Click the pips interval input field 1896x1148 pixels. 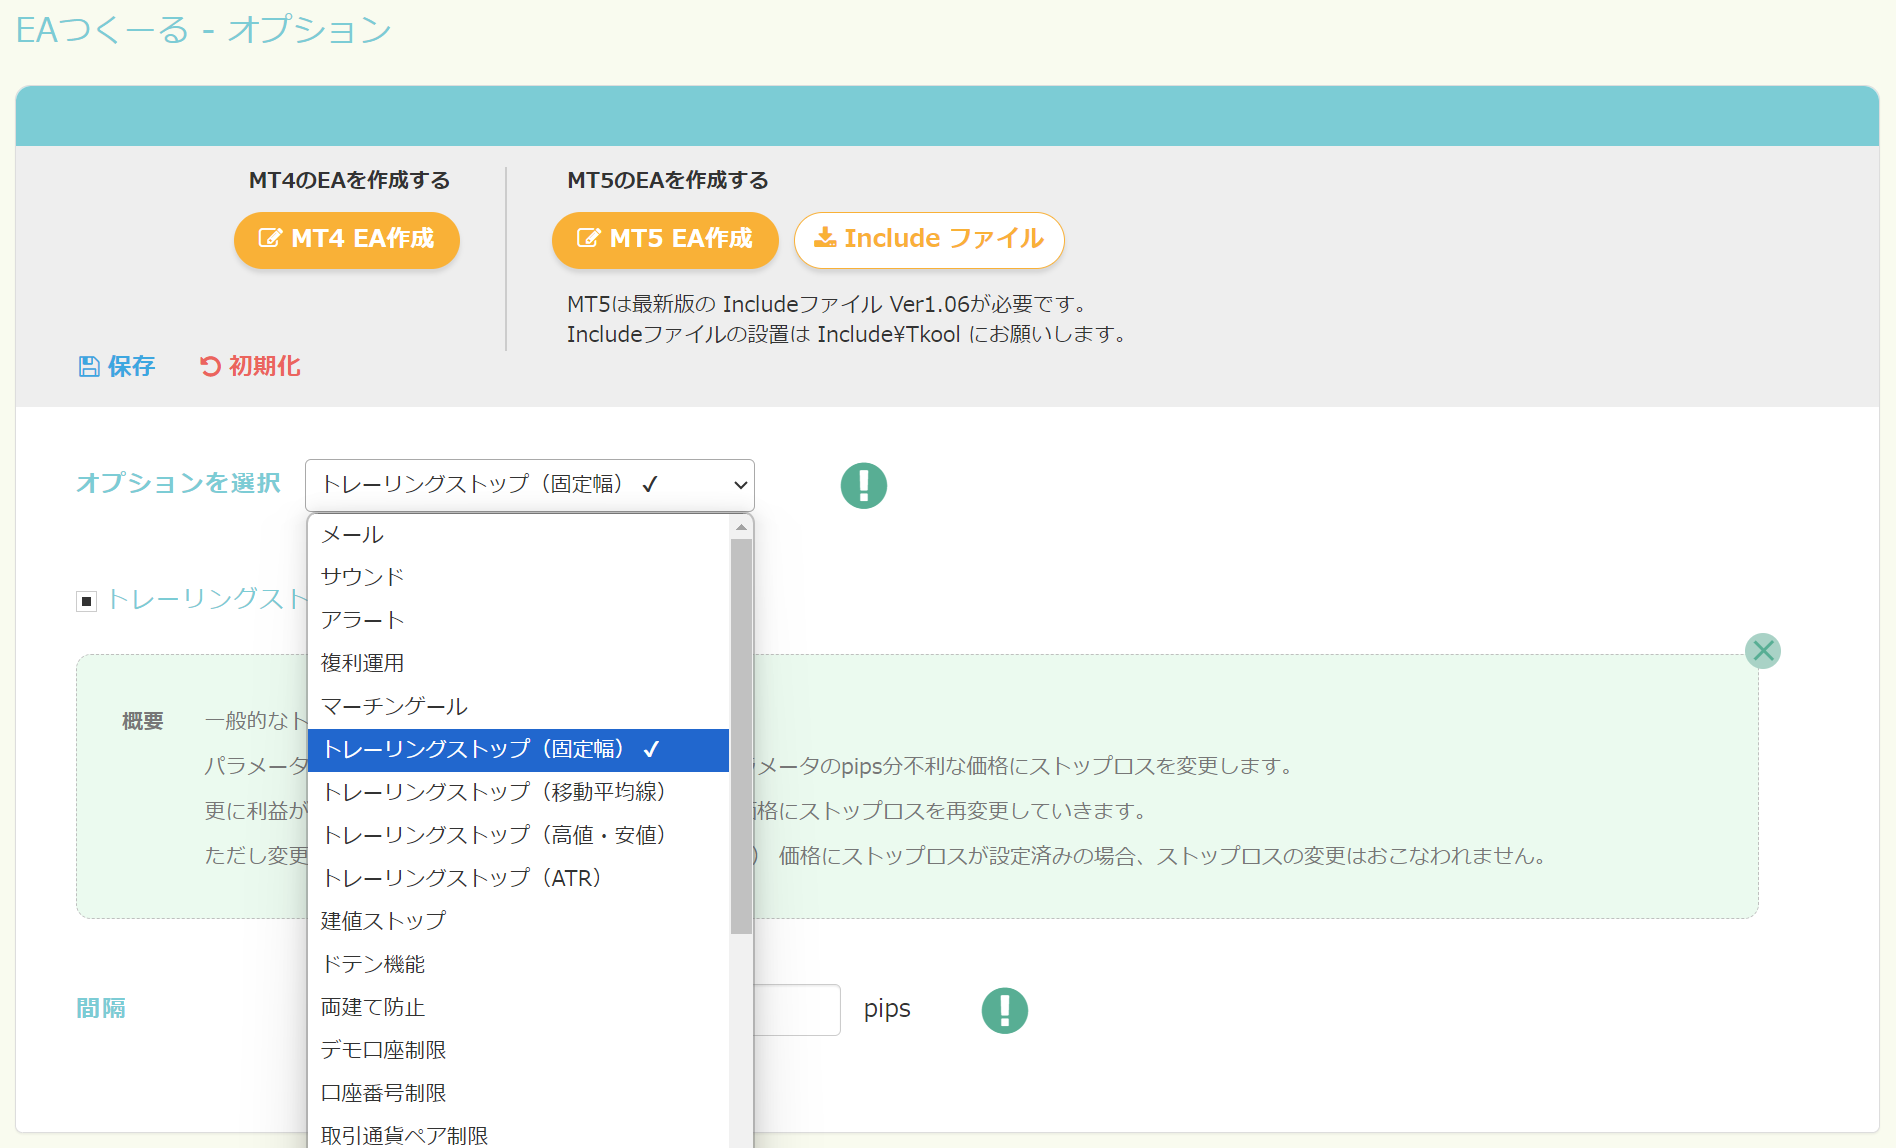pyautogui.click(x=796, y=1010)
